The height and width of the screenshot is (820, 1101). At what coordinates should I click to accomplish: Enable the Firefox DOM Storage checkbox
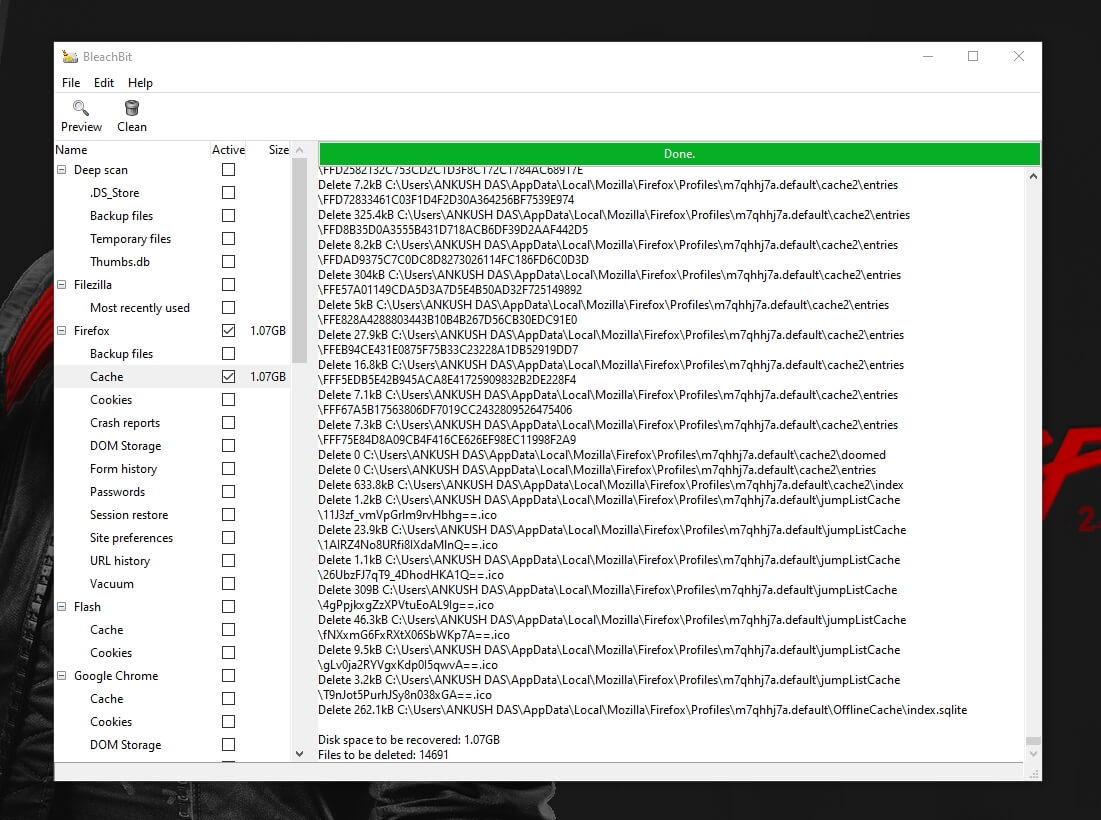tap(228, 446)
